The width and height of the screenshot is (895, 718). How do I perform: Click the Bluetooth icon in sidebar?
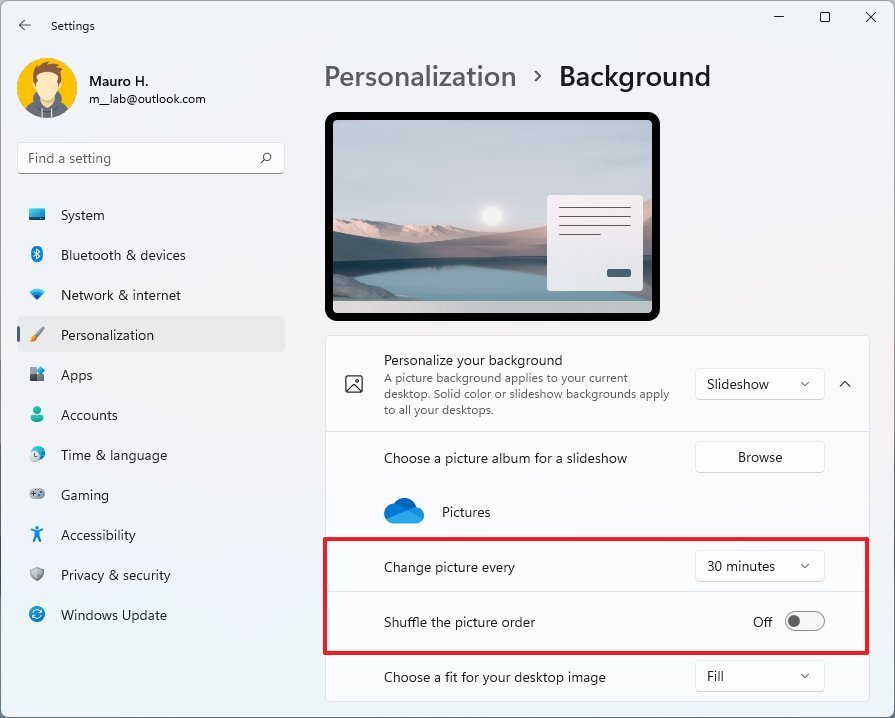tap(37, 255)
